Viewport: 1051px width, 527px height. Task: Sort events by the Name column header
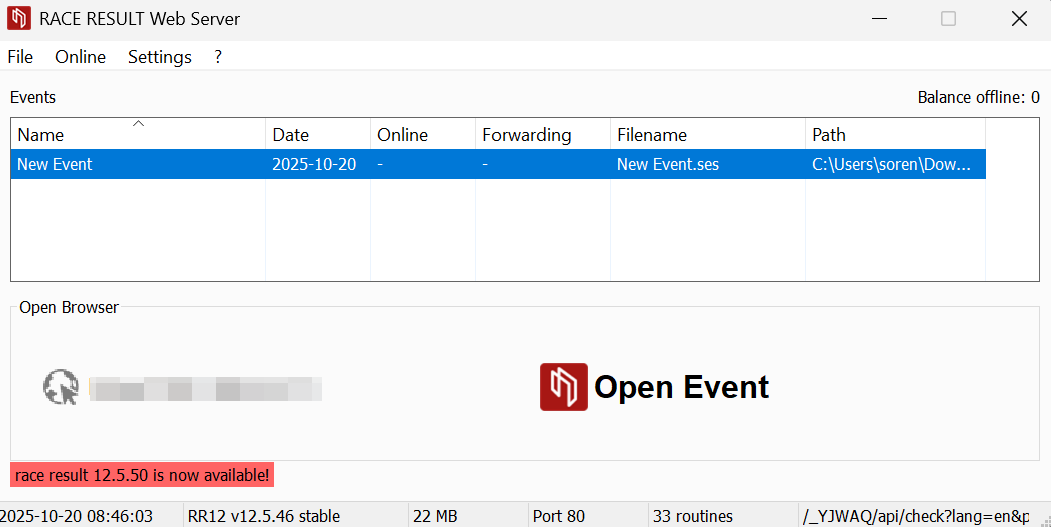138,135
